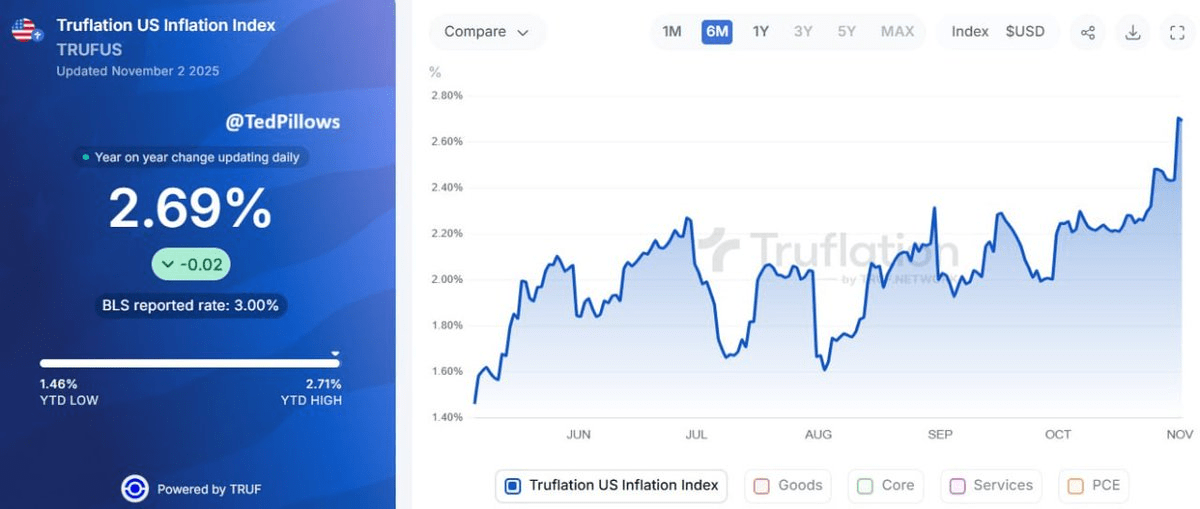Download the chart data
The height and width of the screenshot is (509, 1200).
(x=1133, y=32)
